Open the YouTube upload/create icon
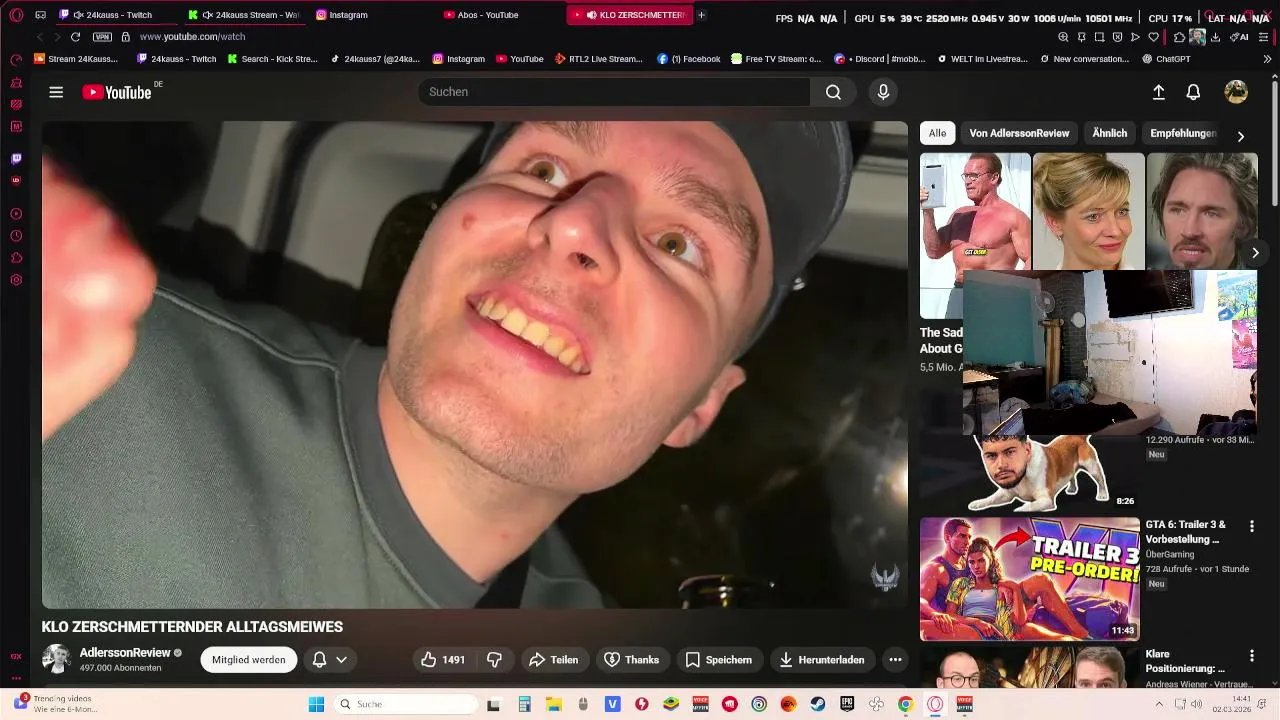Image resolution: width=1280 pixels, height=720 pixels. click(1158, 92)
